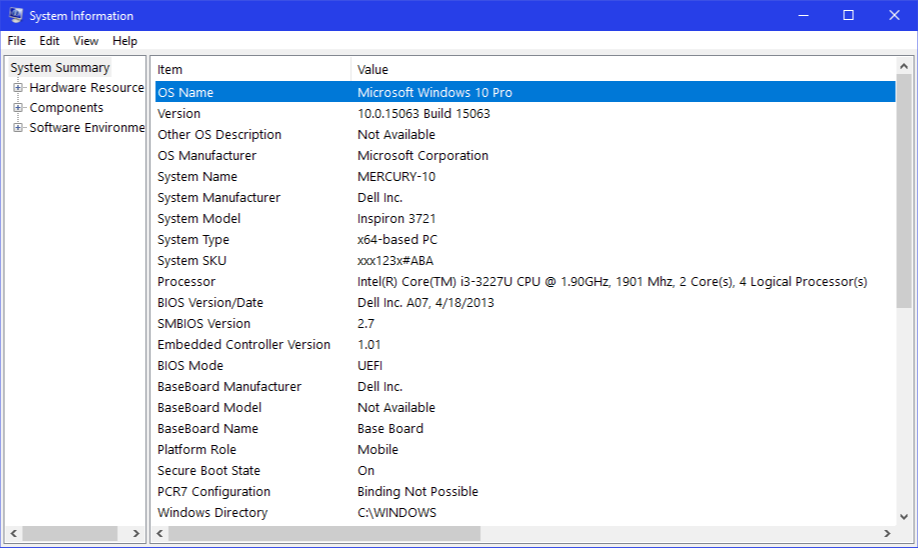Click the Value column header
The image size is (919, 548).
tap(624, 70)
